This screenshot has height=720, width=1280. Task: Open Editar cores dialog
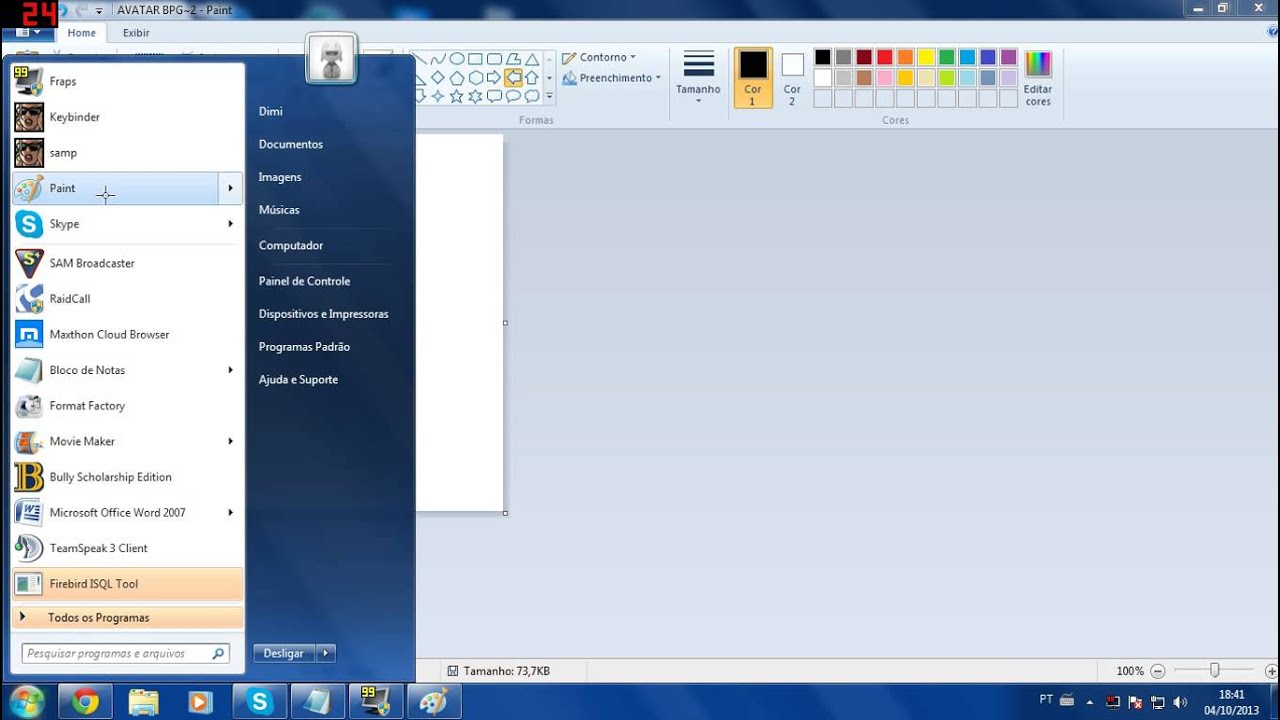(x=1038, y=78)
